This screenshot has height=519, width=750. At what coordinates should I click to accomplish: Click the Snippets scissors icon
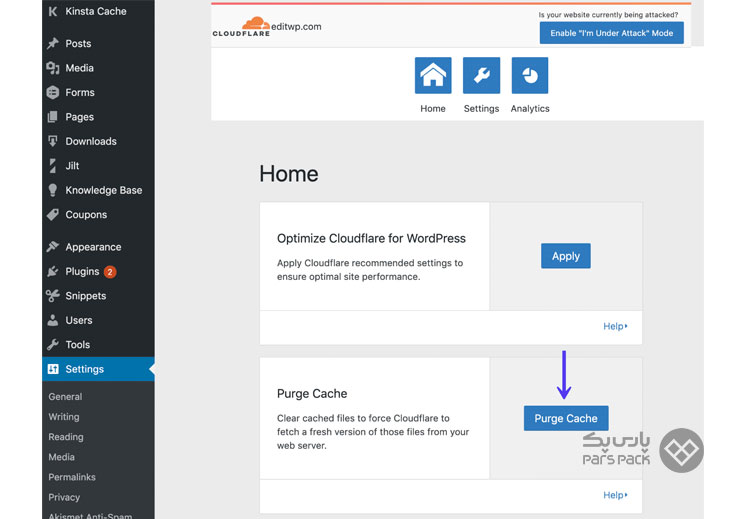(53, 296)
